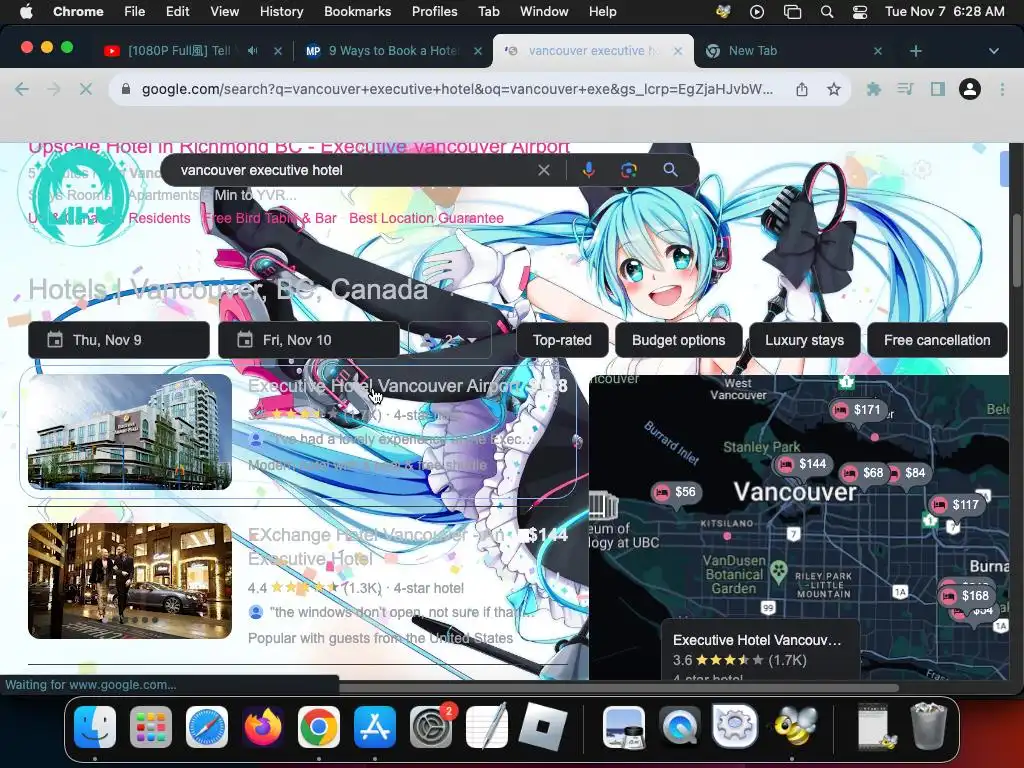The width and height of the screenshot is (1024, 768).
Task: Open a new tab with plus button
Action: [x=916, y=51]
